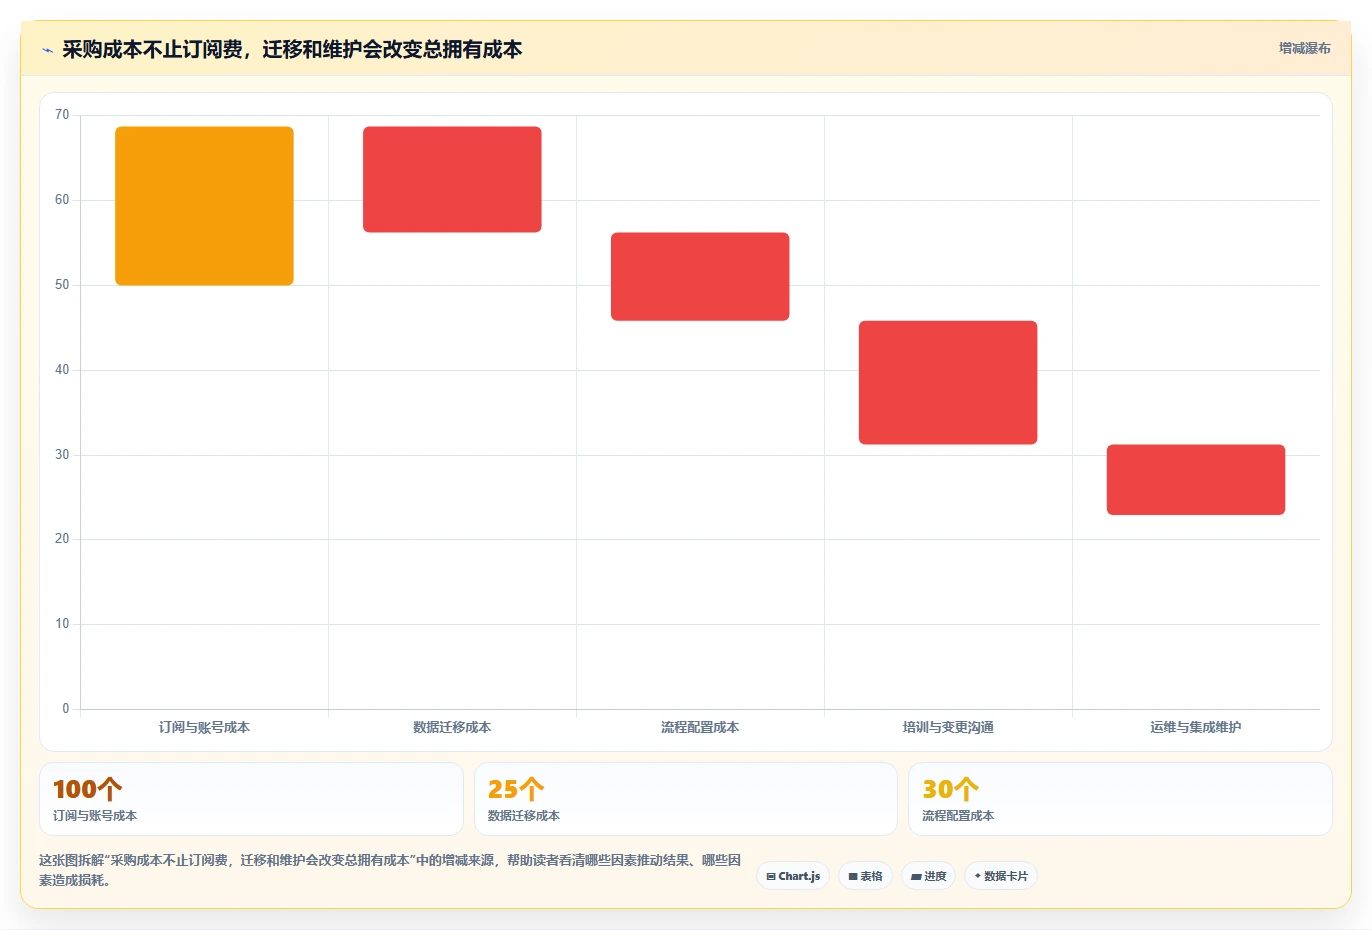Select the orange 订阅与账号成本 bar
Viewport: 1372px width, 930px height.
point(204,206)
